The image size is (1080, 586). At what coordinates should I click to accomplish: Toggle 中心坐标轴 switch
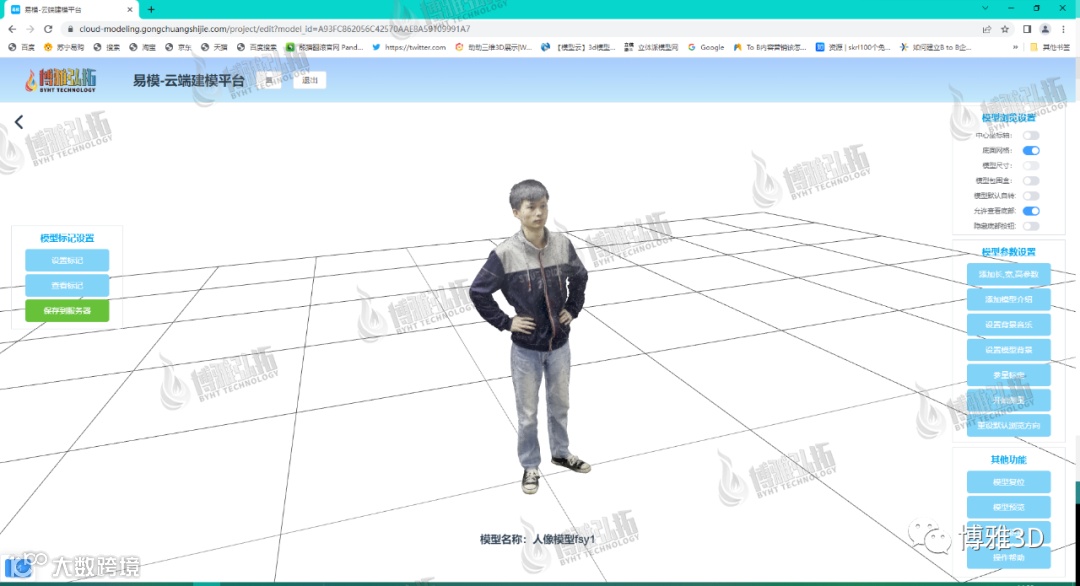(x=1030, y=136)
